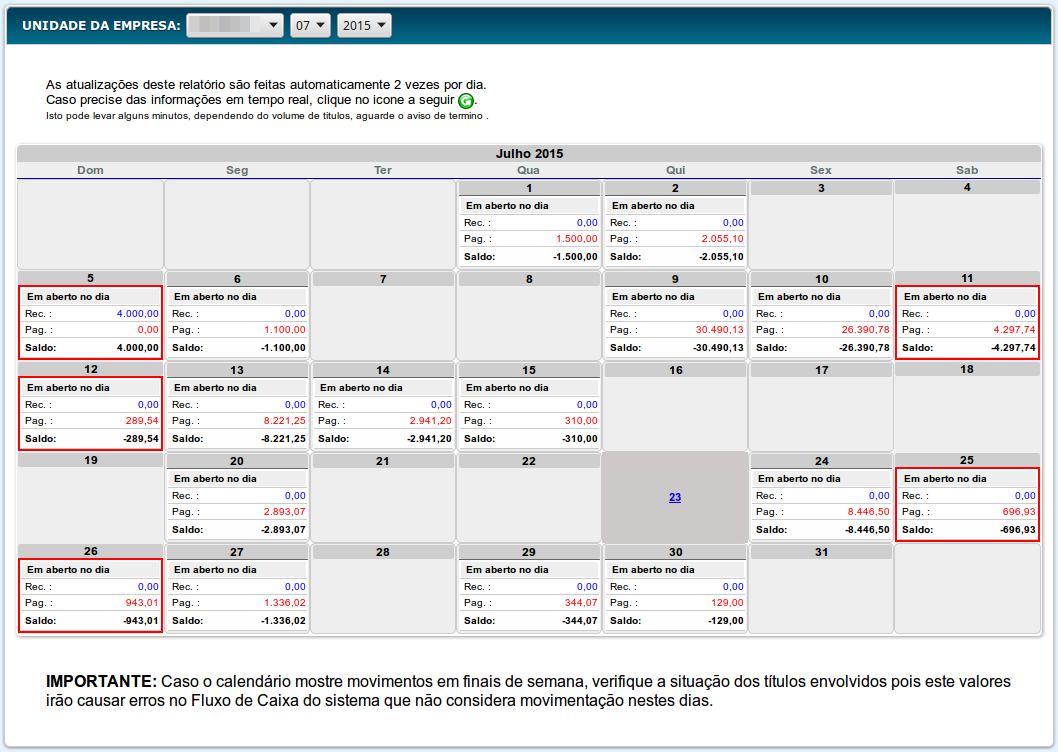Click the 129,00 Pag. value on day 30
Viewport: 1058px width, 752px height.
727,603
